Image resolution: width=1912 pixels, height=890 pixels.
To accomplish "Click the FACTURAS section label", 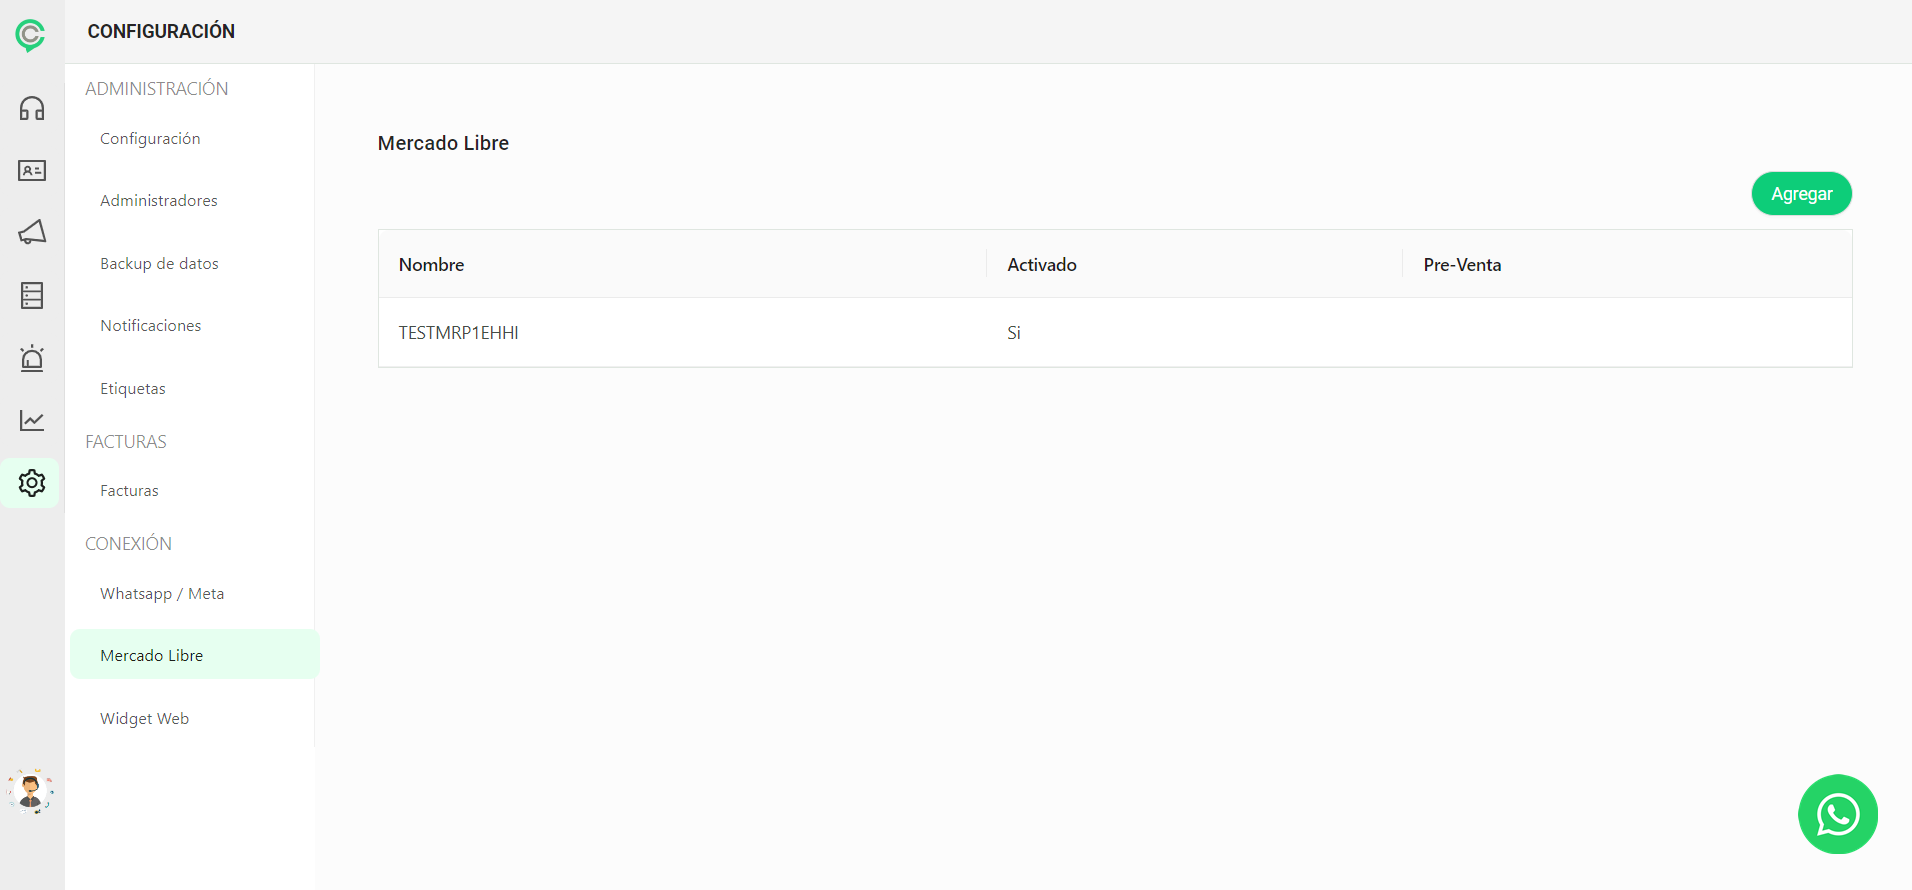I will [126, 442].
